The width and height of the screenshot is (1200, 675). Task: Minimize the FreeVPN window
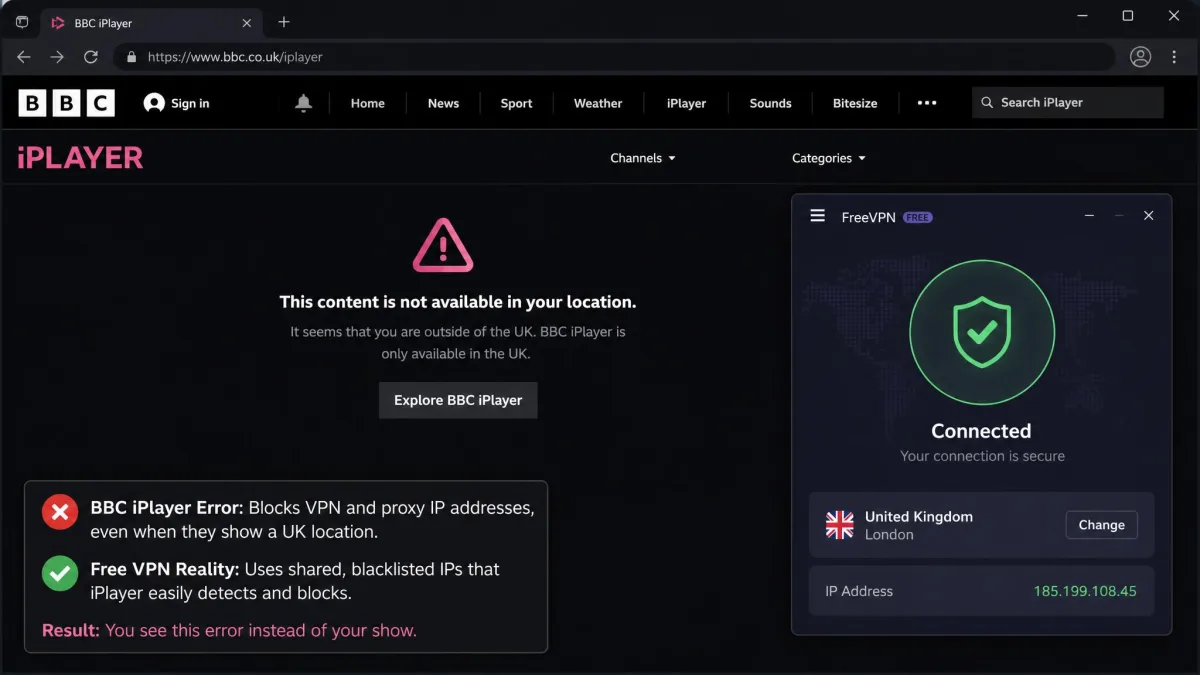(1090, 216)
